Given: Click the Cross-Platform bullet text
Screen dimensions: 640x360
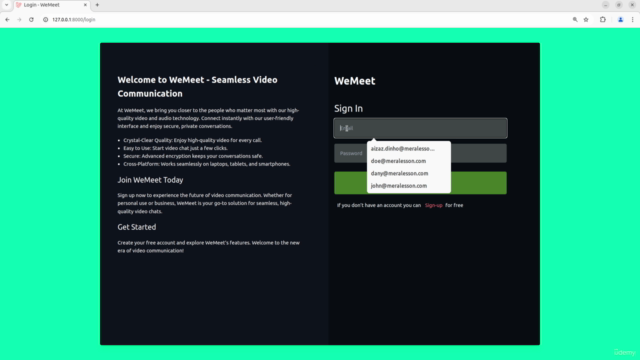Looking at the screenshot, I should coord(207,164).
